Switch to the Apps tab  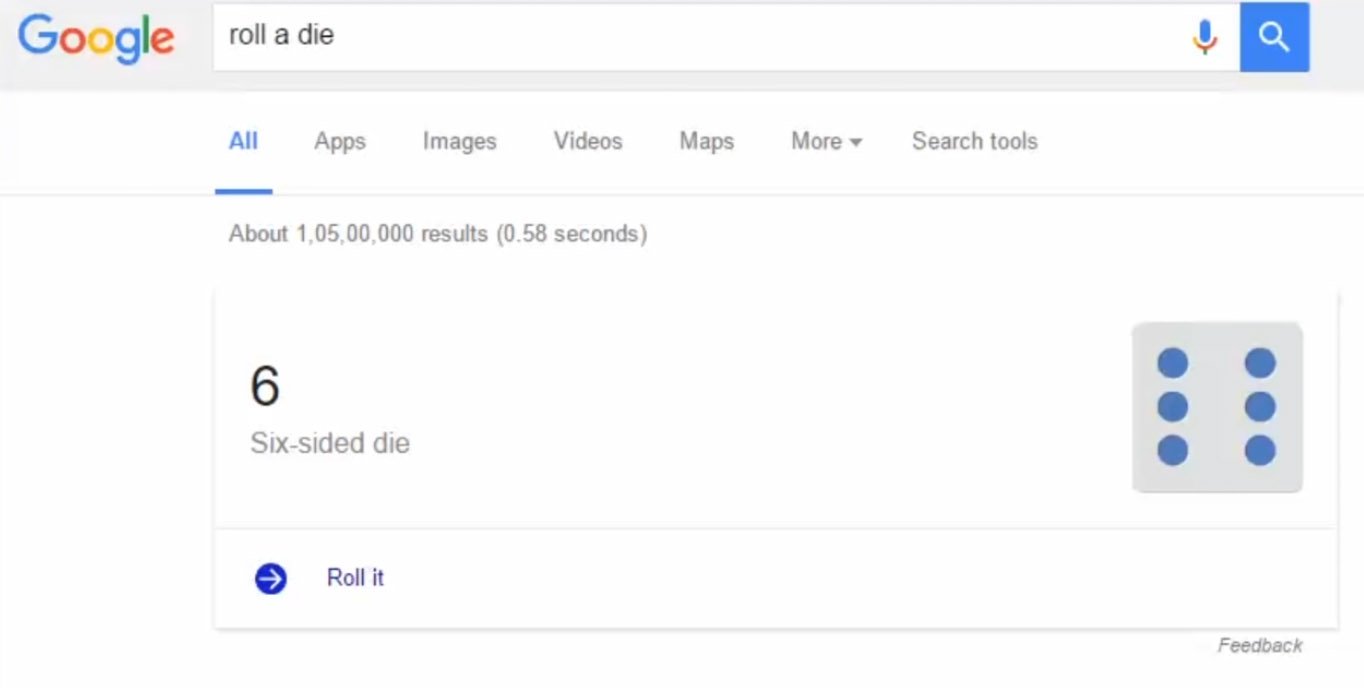[x=340, y=141]
